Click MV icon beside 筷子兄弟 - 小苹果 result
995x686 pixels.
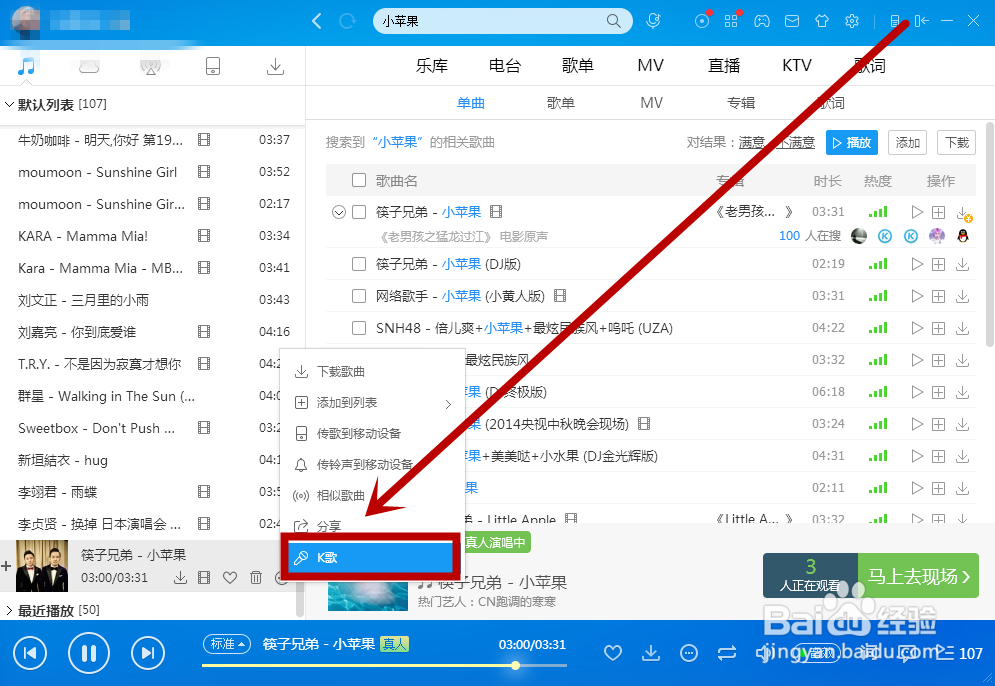click(x=496, y=212)
